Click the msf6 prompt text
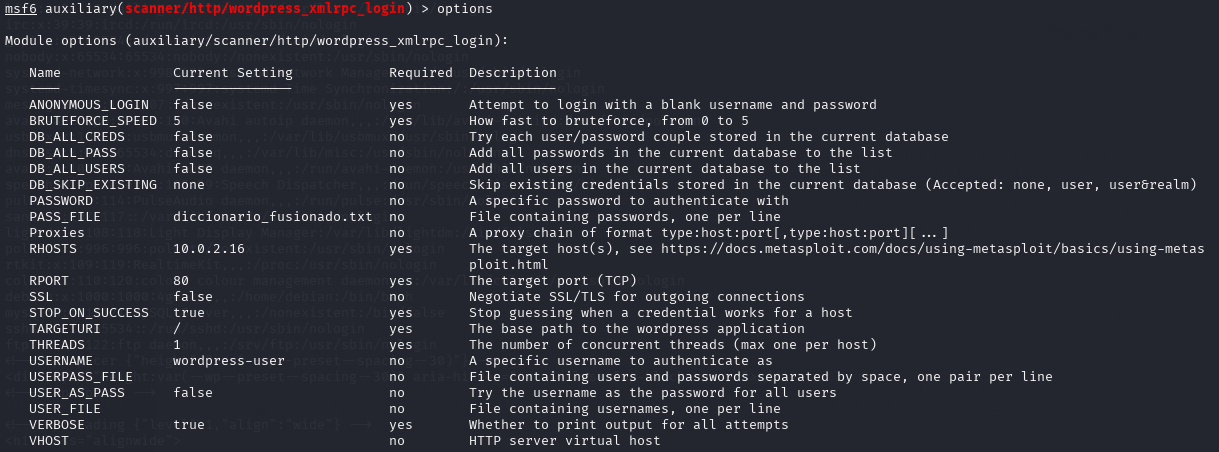Image resolution: width=1219 pixels, height=452 pixels. pos(21,9)
